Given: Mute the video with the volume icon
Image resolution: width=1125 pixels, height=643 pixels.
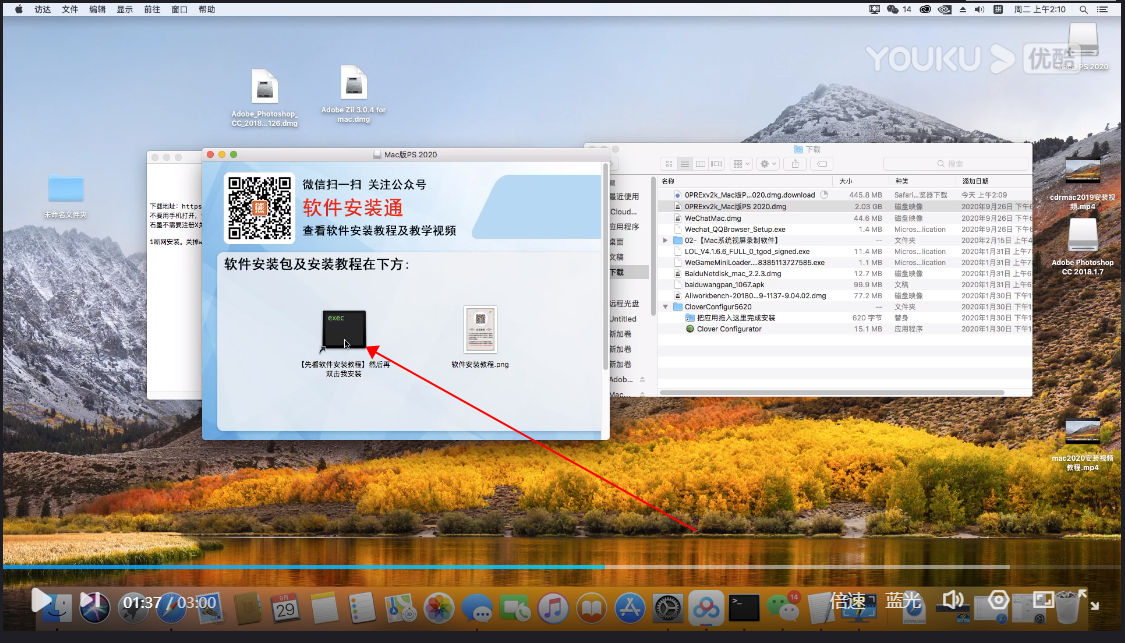Looking at the screenshot, I should click(x=951, y=600).
